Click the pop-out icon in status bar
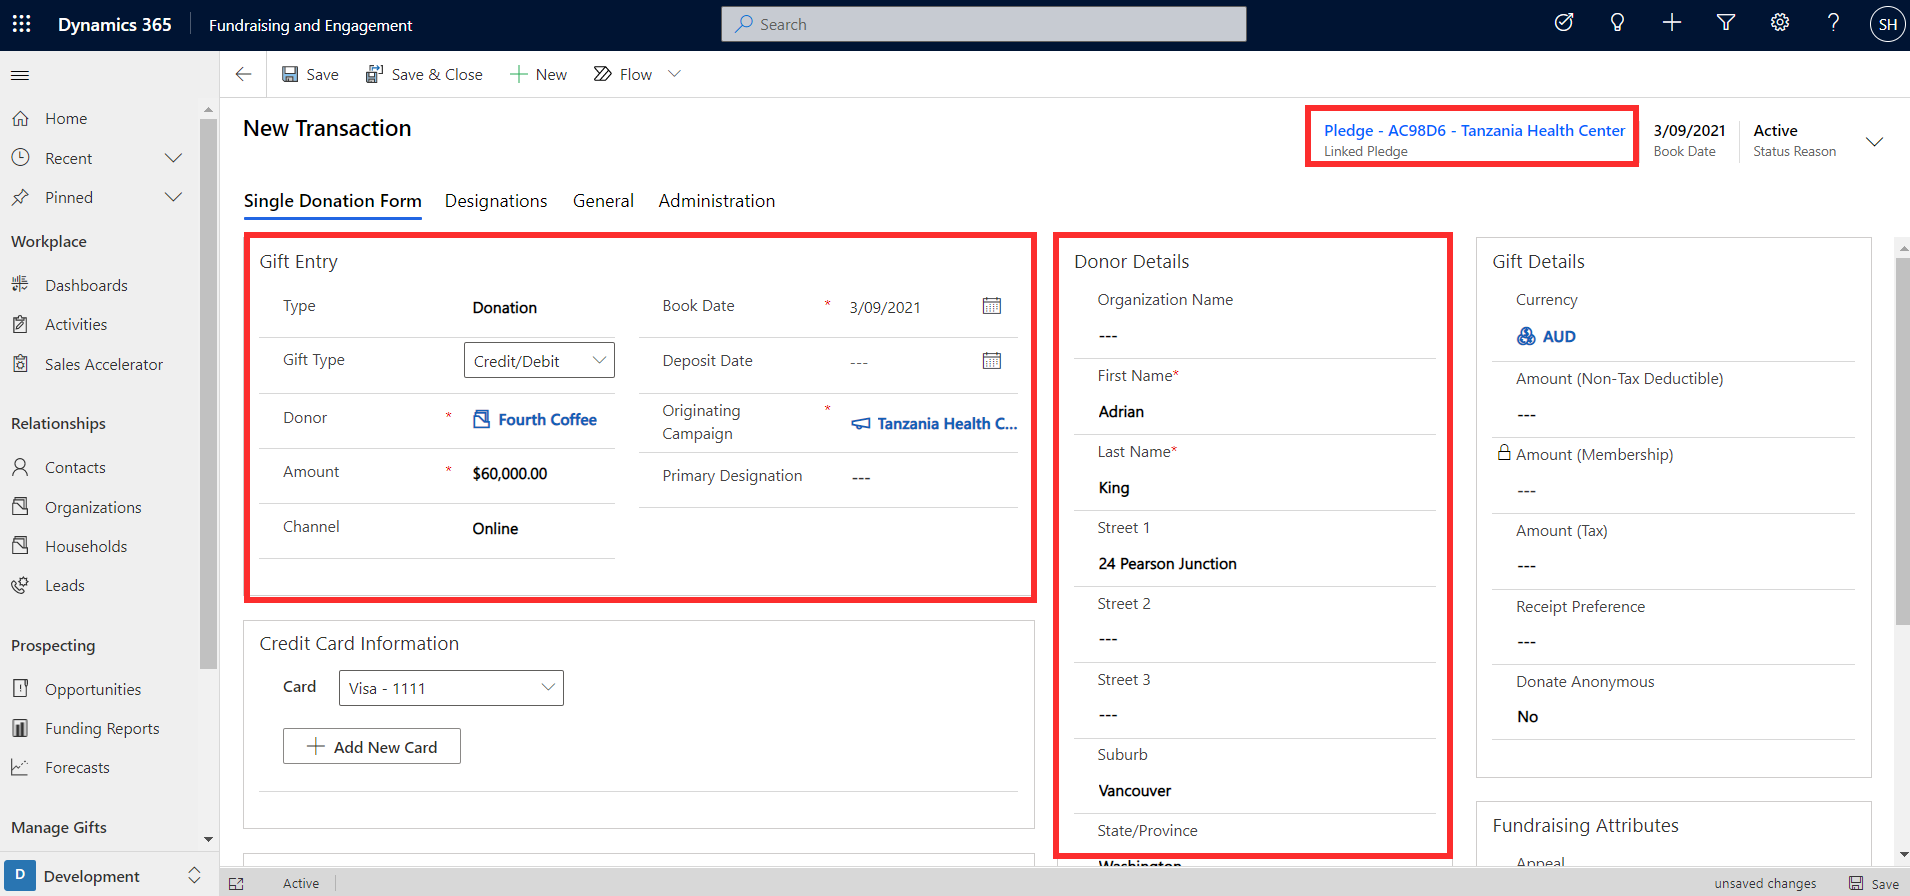The width and height of the screenshot is (1910, 896). click(236, 883)
